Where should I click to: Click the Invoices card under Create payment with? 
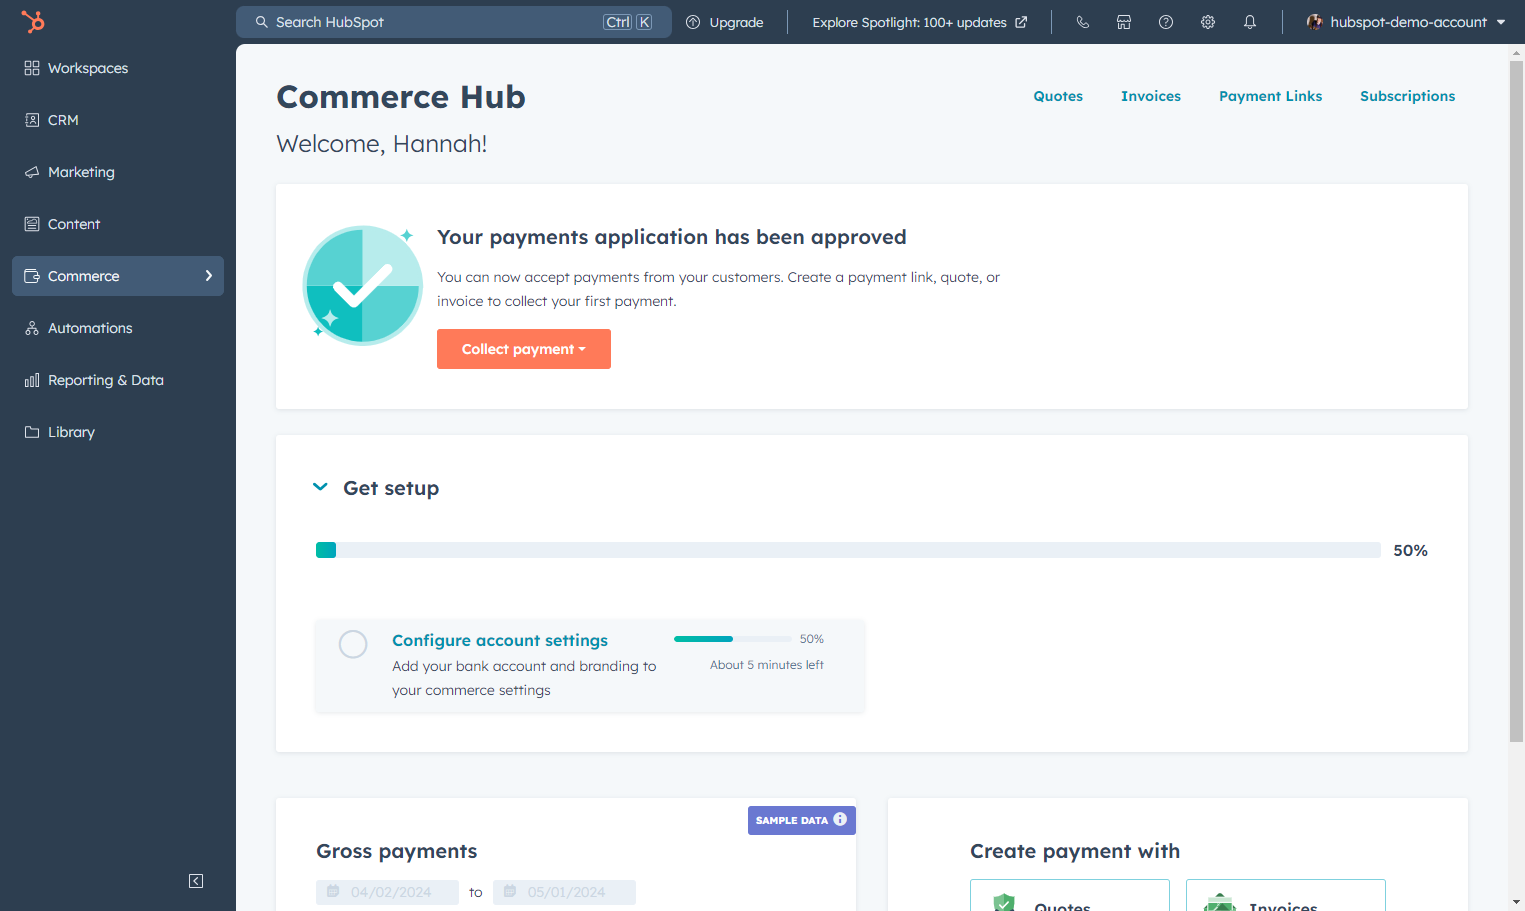tap(1286, 895)
